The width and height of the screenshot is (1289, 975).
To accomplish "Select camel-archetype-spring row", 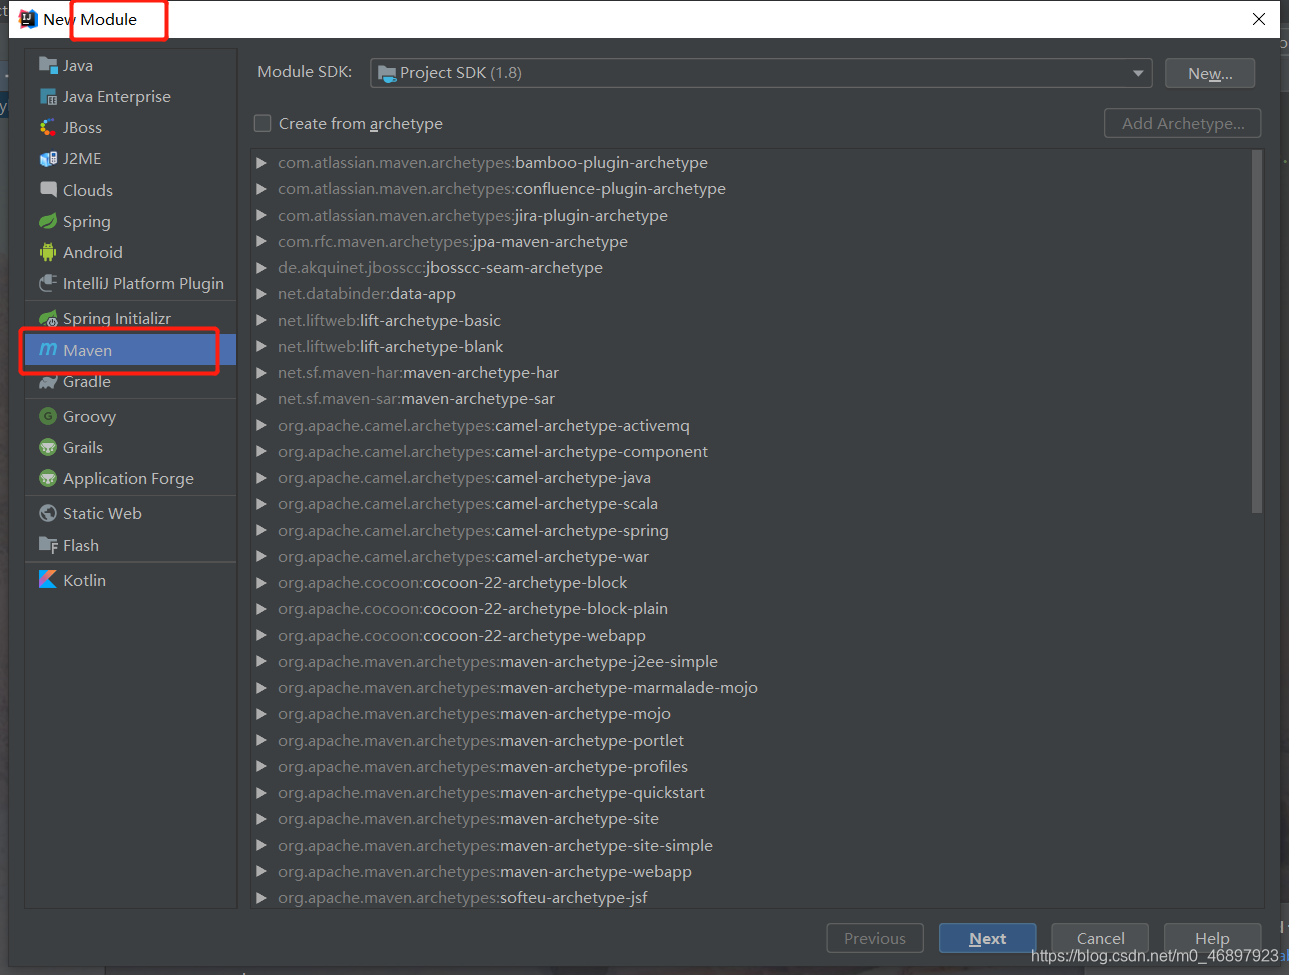I will click(x=751, y=530).
